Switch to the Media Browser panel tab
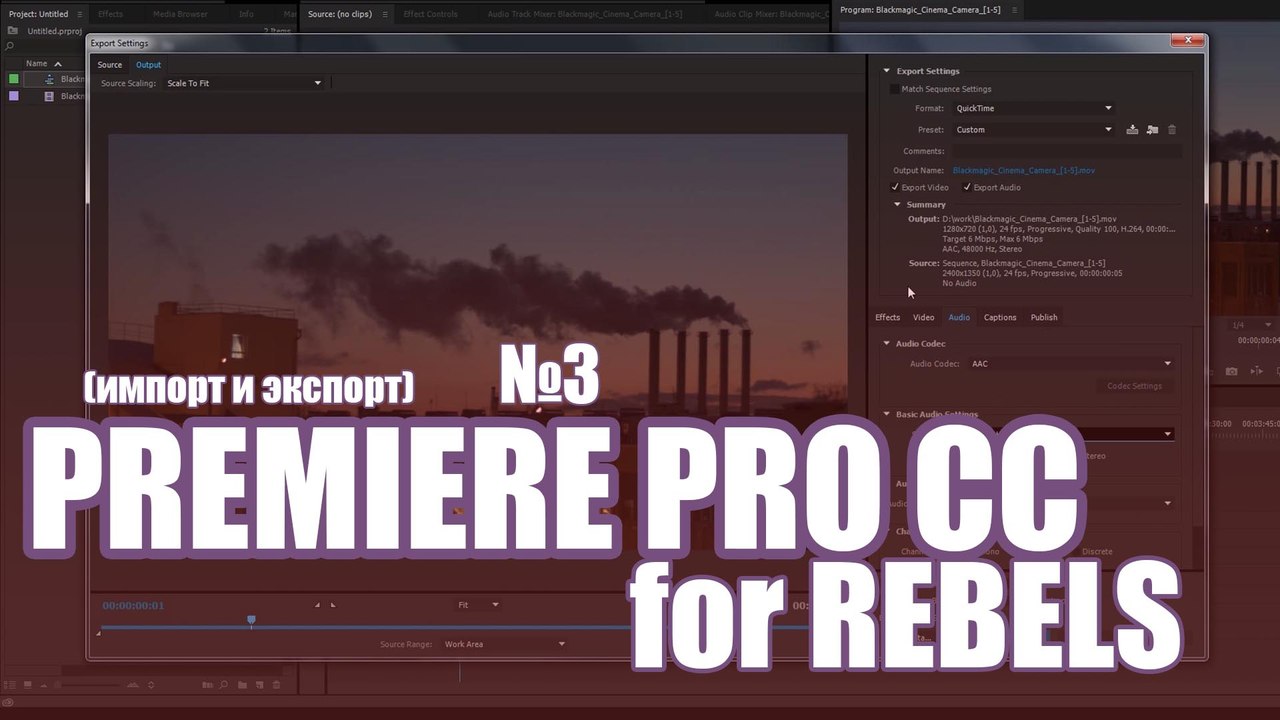 click(x=180, y=15)
